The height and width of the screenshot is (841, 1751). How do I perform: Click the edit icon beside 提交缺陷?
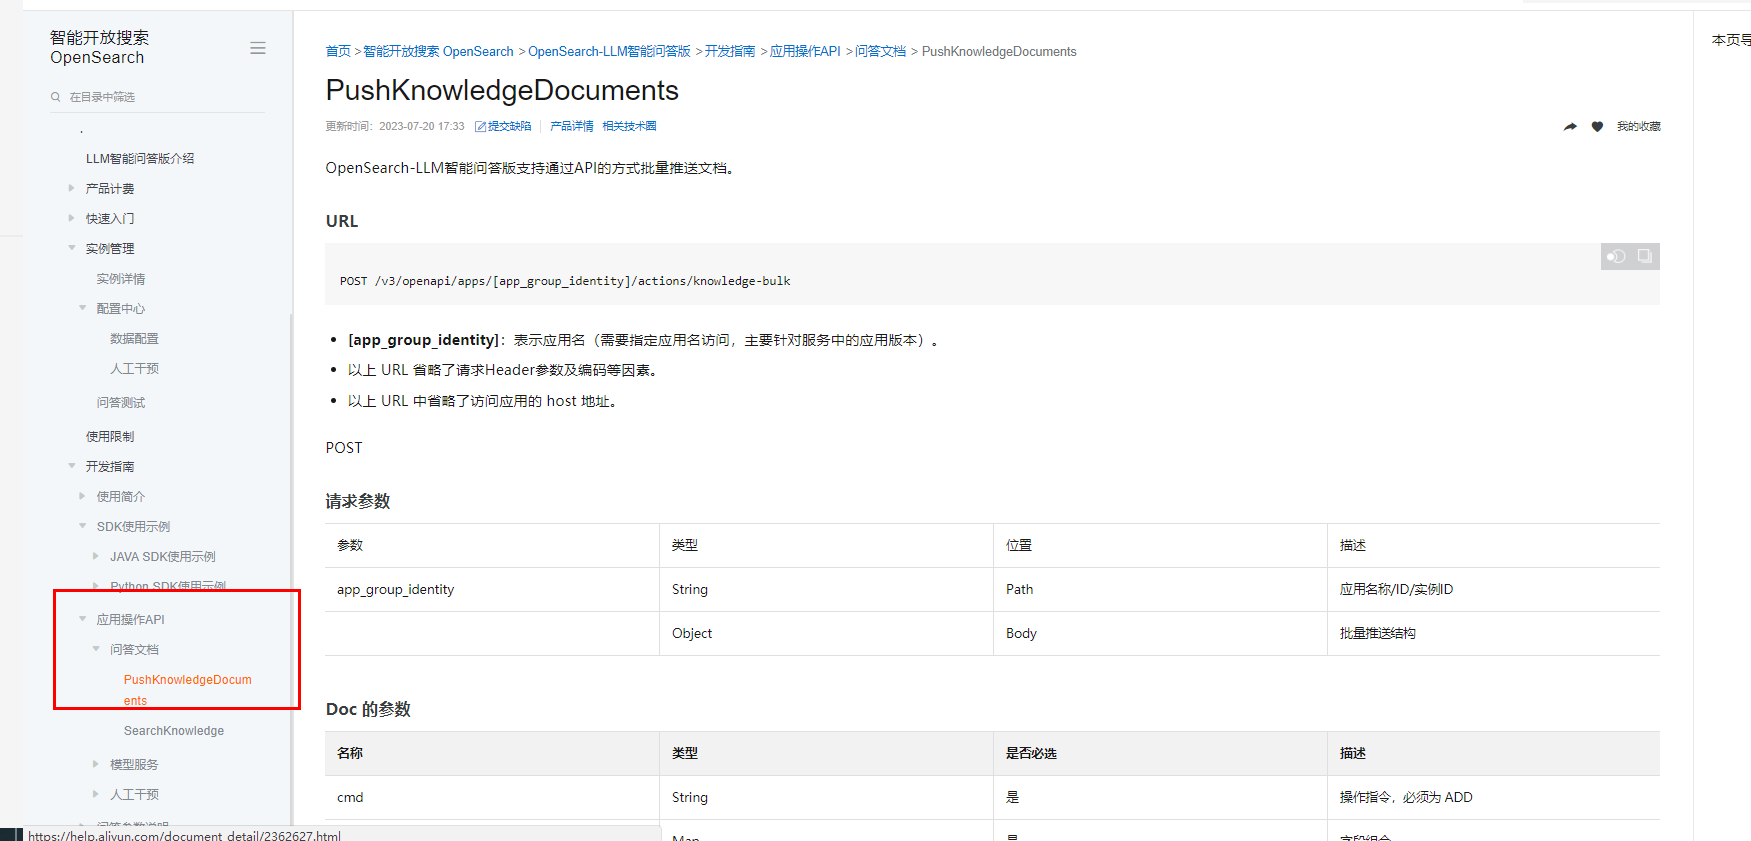click(480, 126)
